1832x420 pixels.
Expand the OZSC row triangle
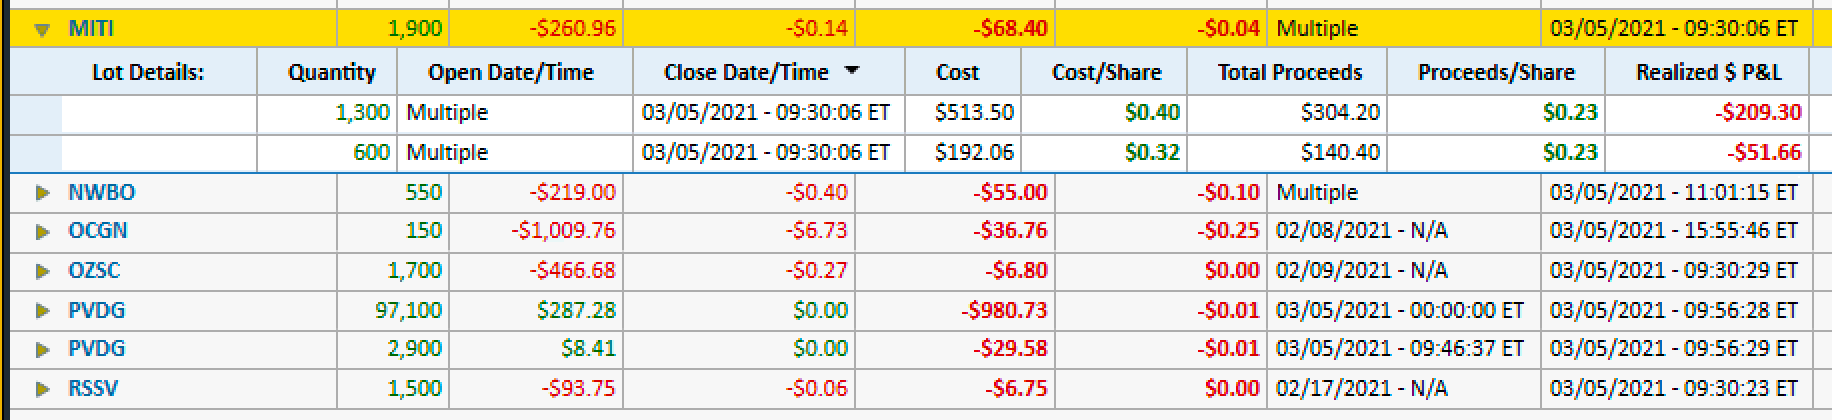42,271
